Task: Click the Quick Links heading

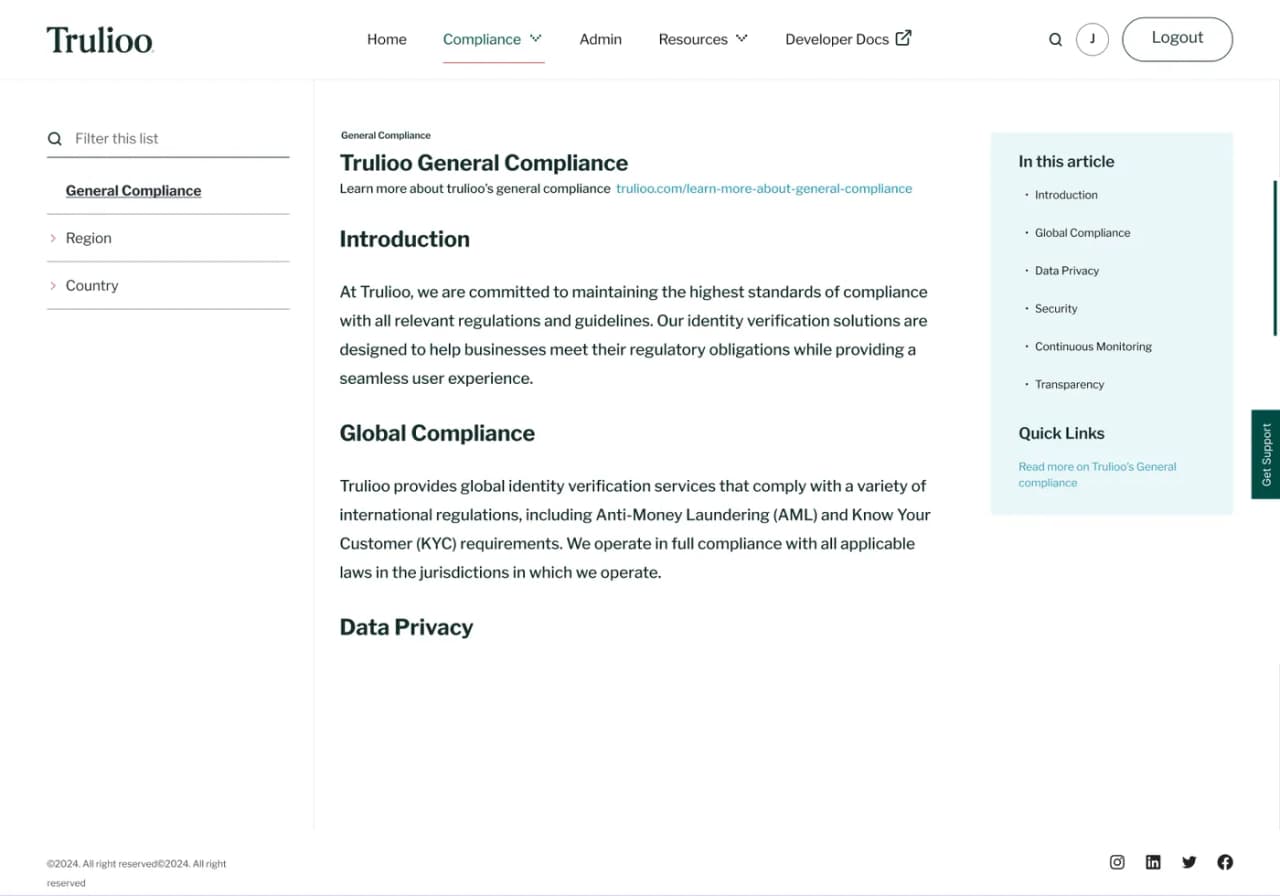Action: coord(1061,433)
